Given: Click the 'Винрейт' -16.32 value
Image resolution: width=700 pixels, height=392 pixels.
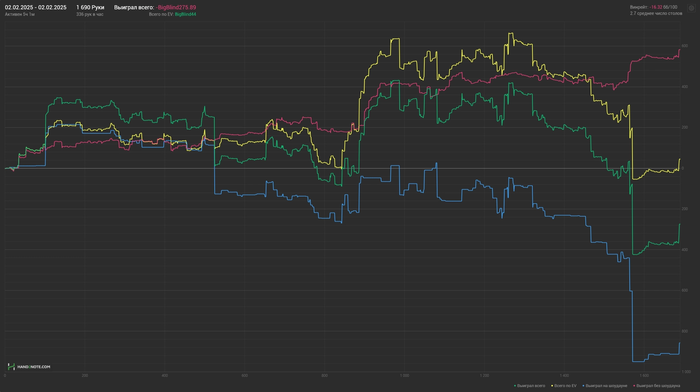Looking at the screenshot, I should 656,7.
